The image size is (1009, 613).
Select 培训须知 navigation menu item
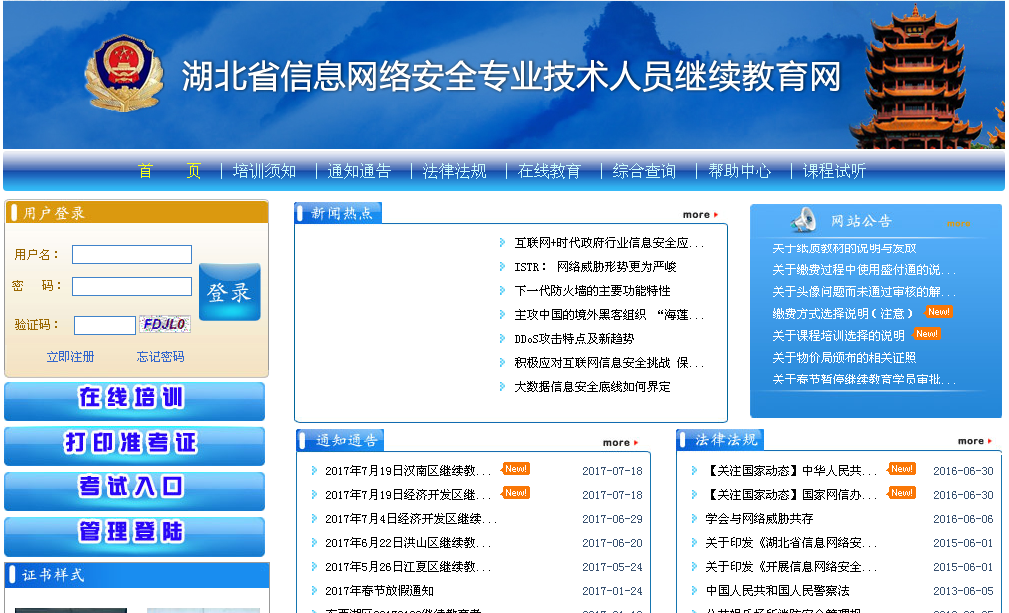point(264,171)
